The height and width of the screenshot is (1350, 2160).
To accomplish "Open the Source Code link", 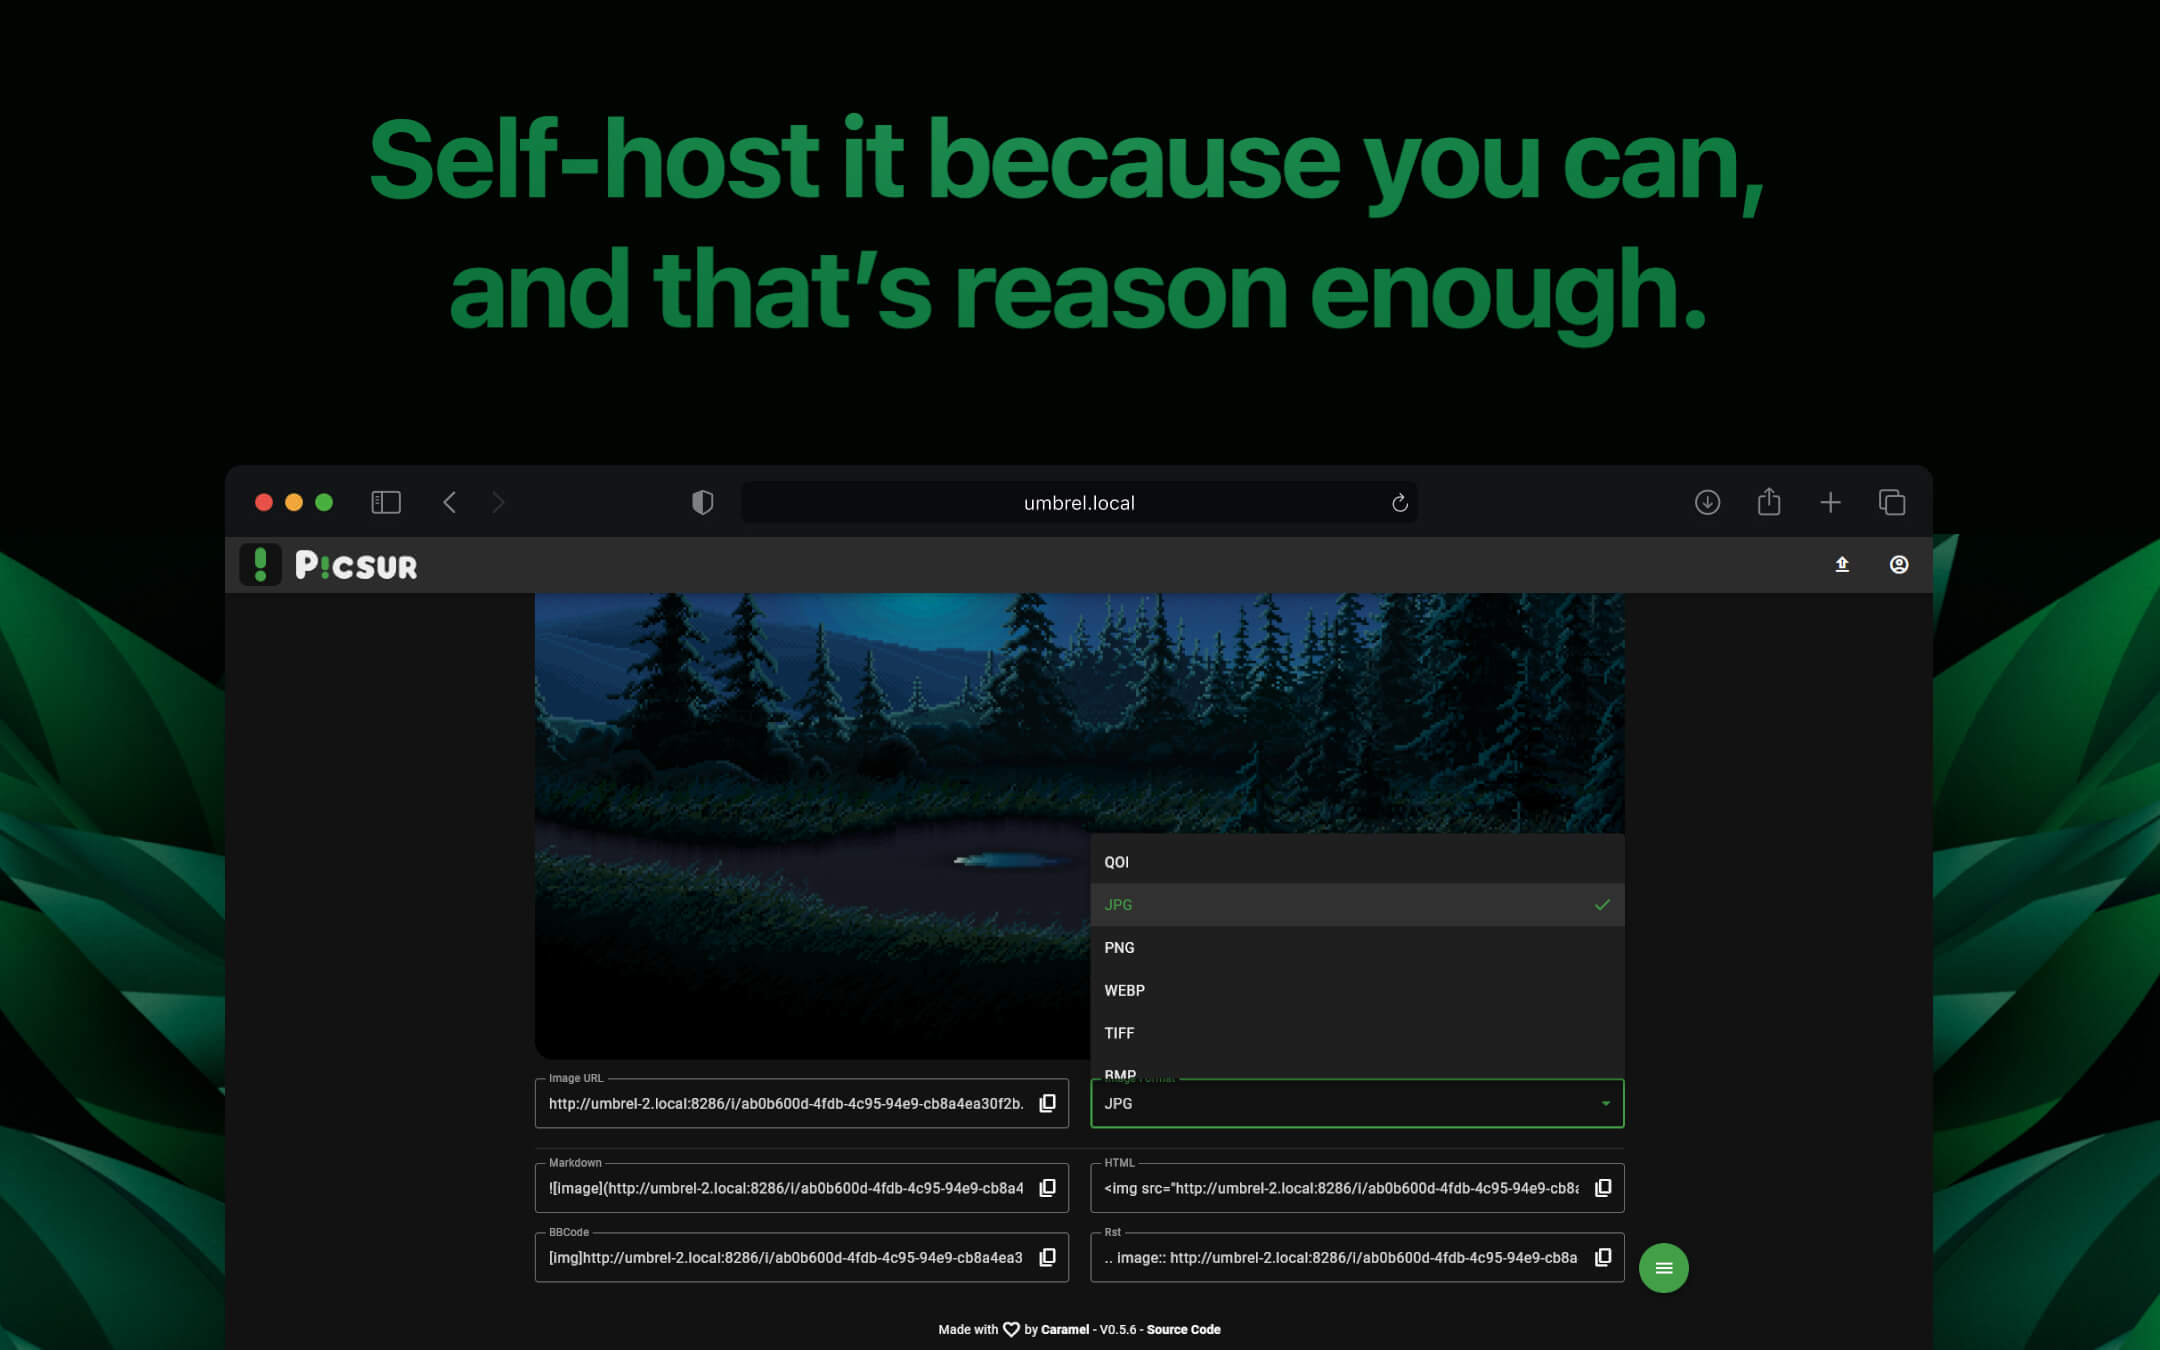I will pos(1183,1329).
